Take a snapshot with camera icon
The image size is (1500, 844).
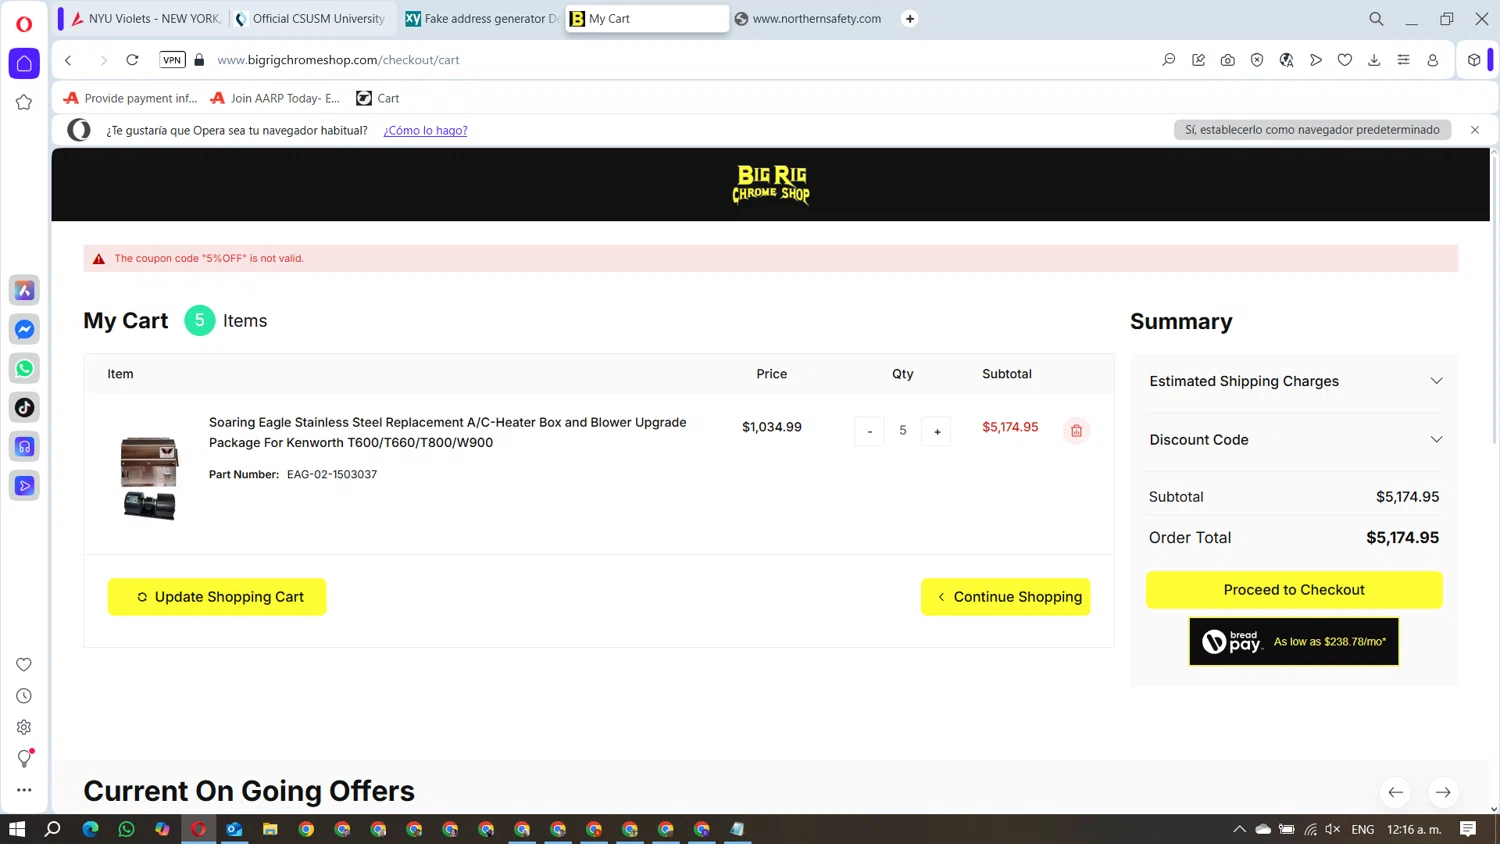[1227, 60]
